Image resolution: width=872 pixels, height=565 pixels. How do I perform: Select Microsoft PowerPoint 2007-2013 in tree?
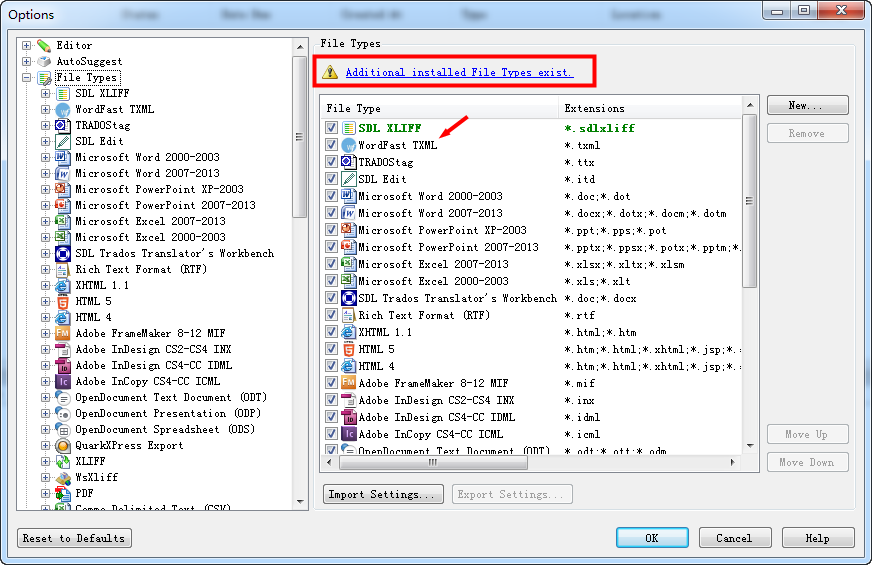click(x=165, y=205)
